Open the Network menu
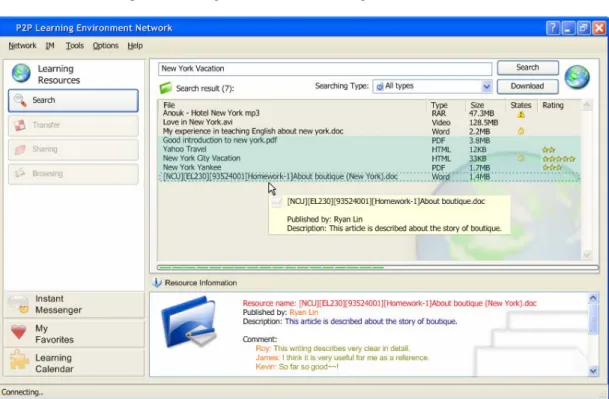 point(22,46)
